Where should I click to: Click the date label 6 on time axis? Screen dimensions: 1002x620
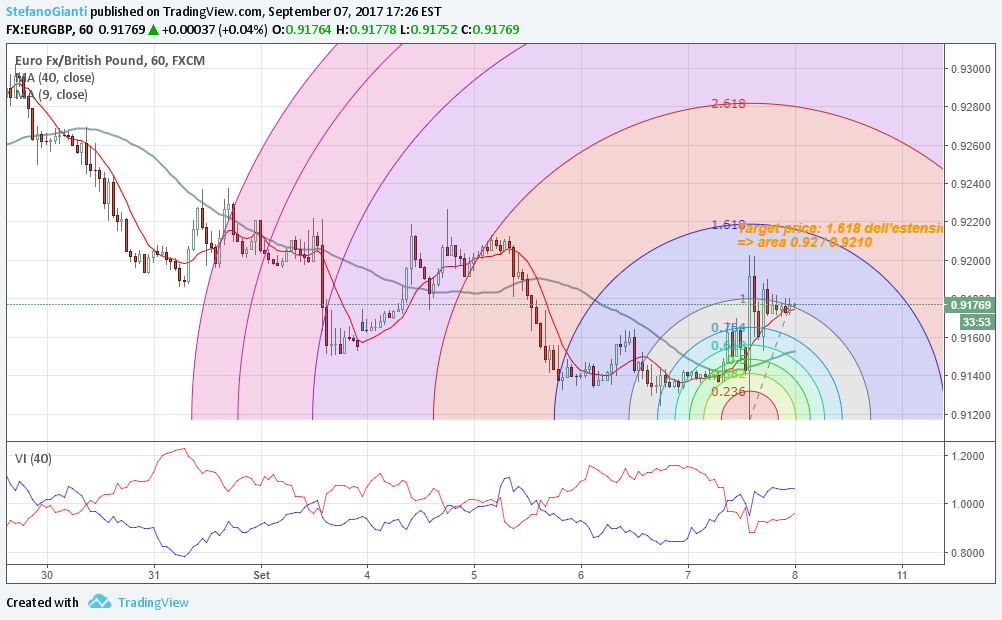(x=581, y=575)
